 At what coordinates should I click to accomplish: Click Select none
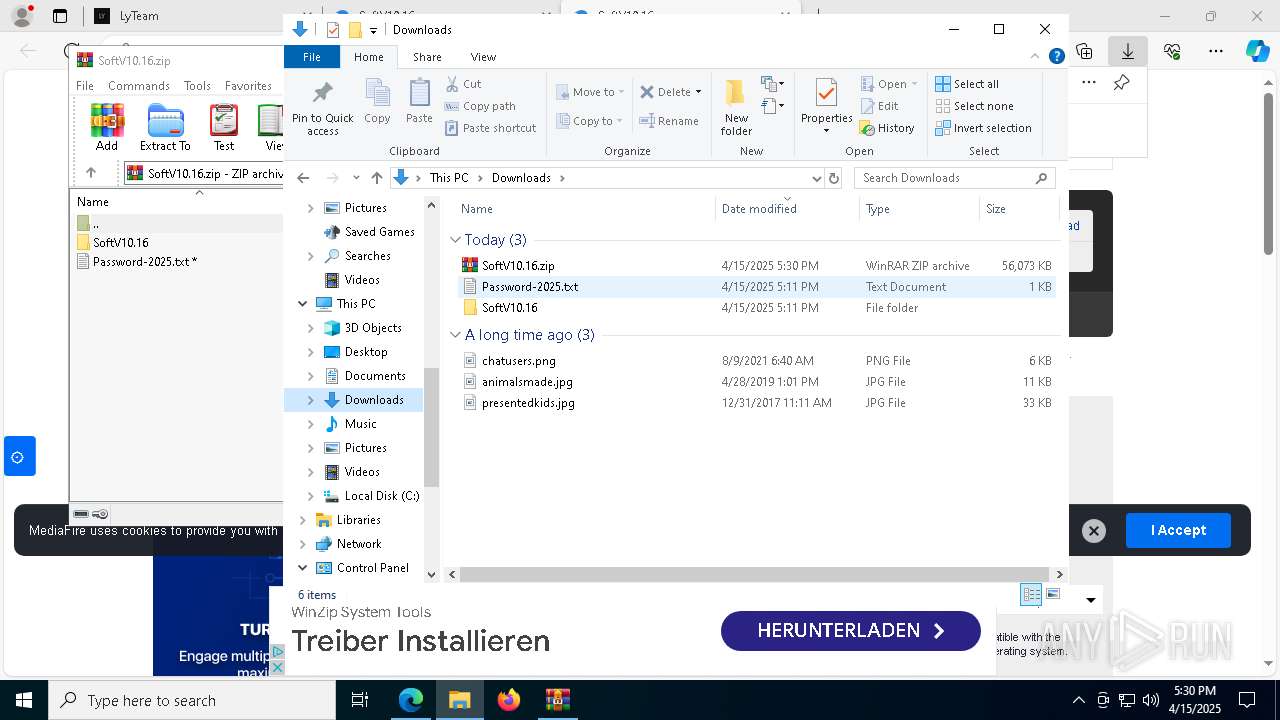tap(974, 106)
